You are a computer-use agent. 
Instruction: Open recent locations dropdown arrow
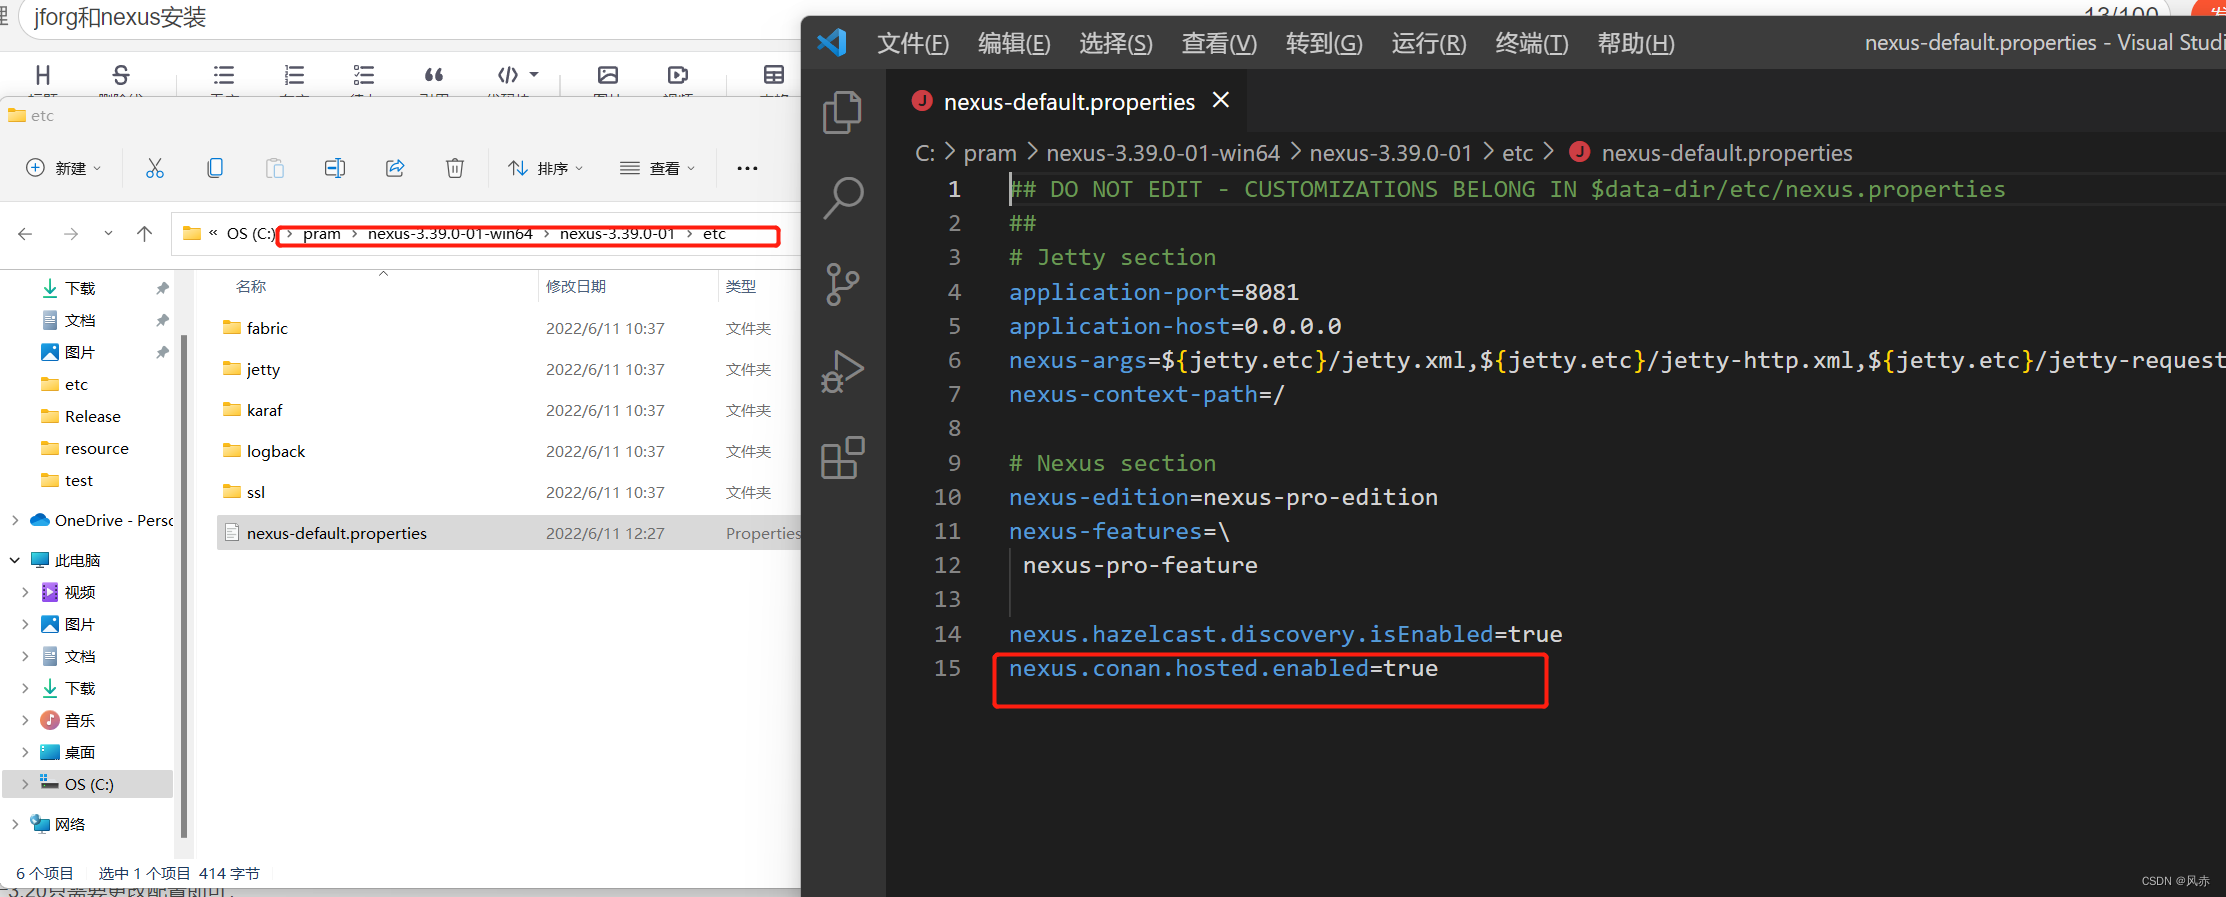coord(108,234)
